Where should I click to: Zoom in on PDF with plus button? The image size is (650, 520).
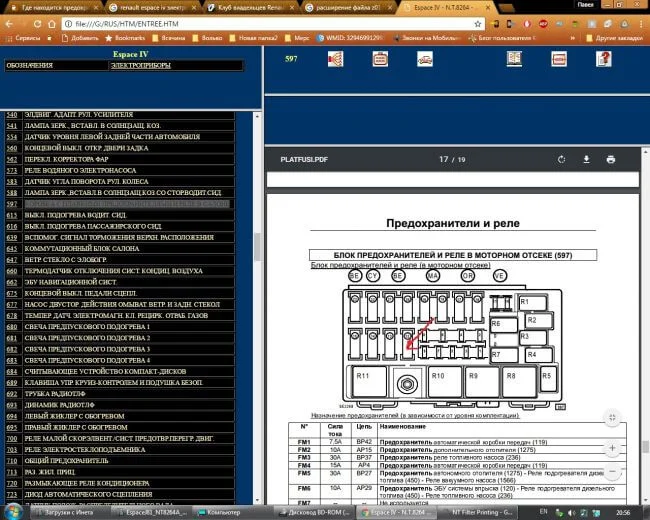pos(611,448)
